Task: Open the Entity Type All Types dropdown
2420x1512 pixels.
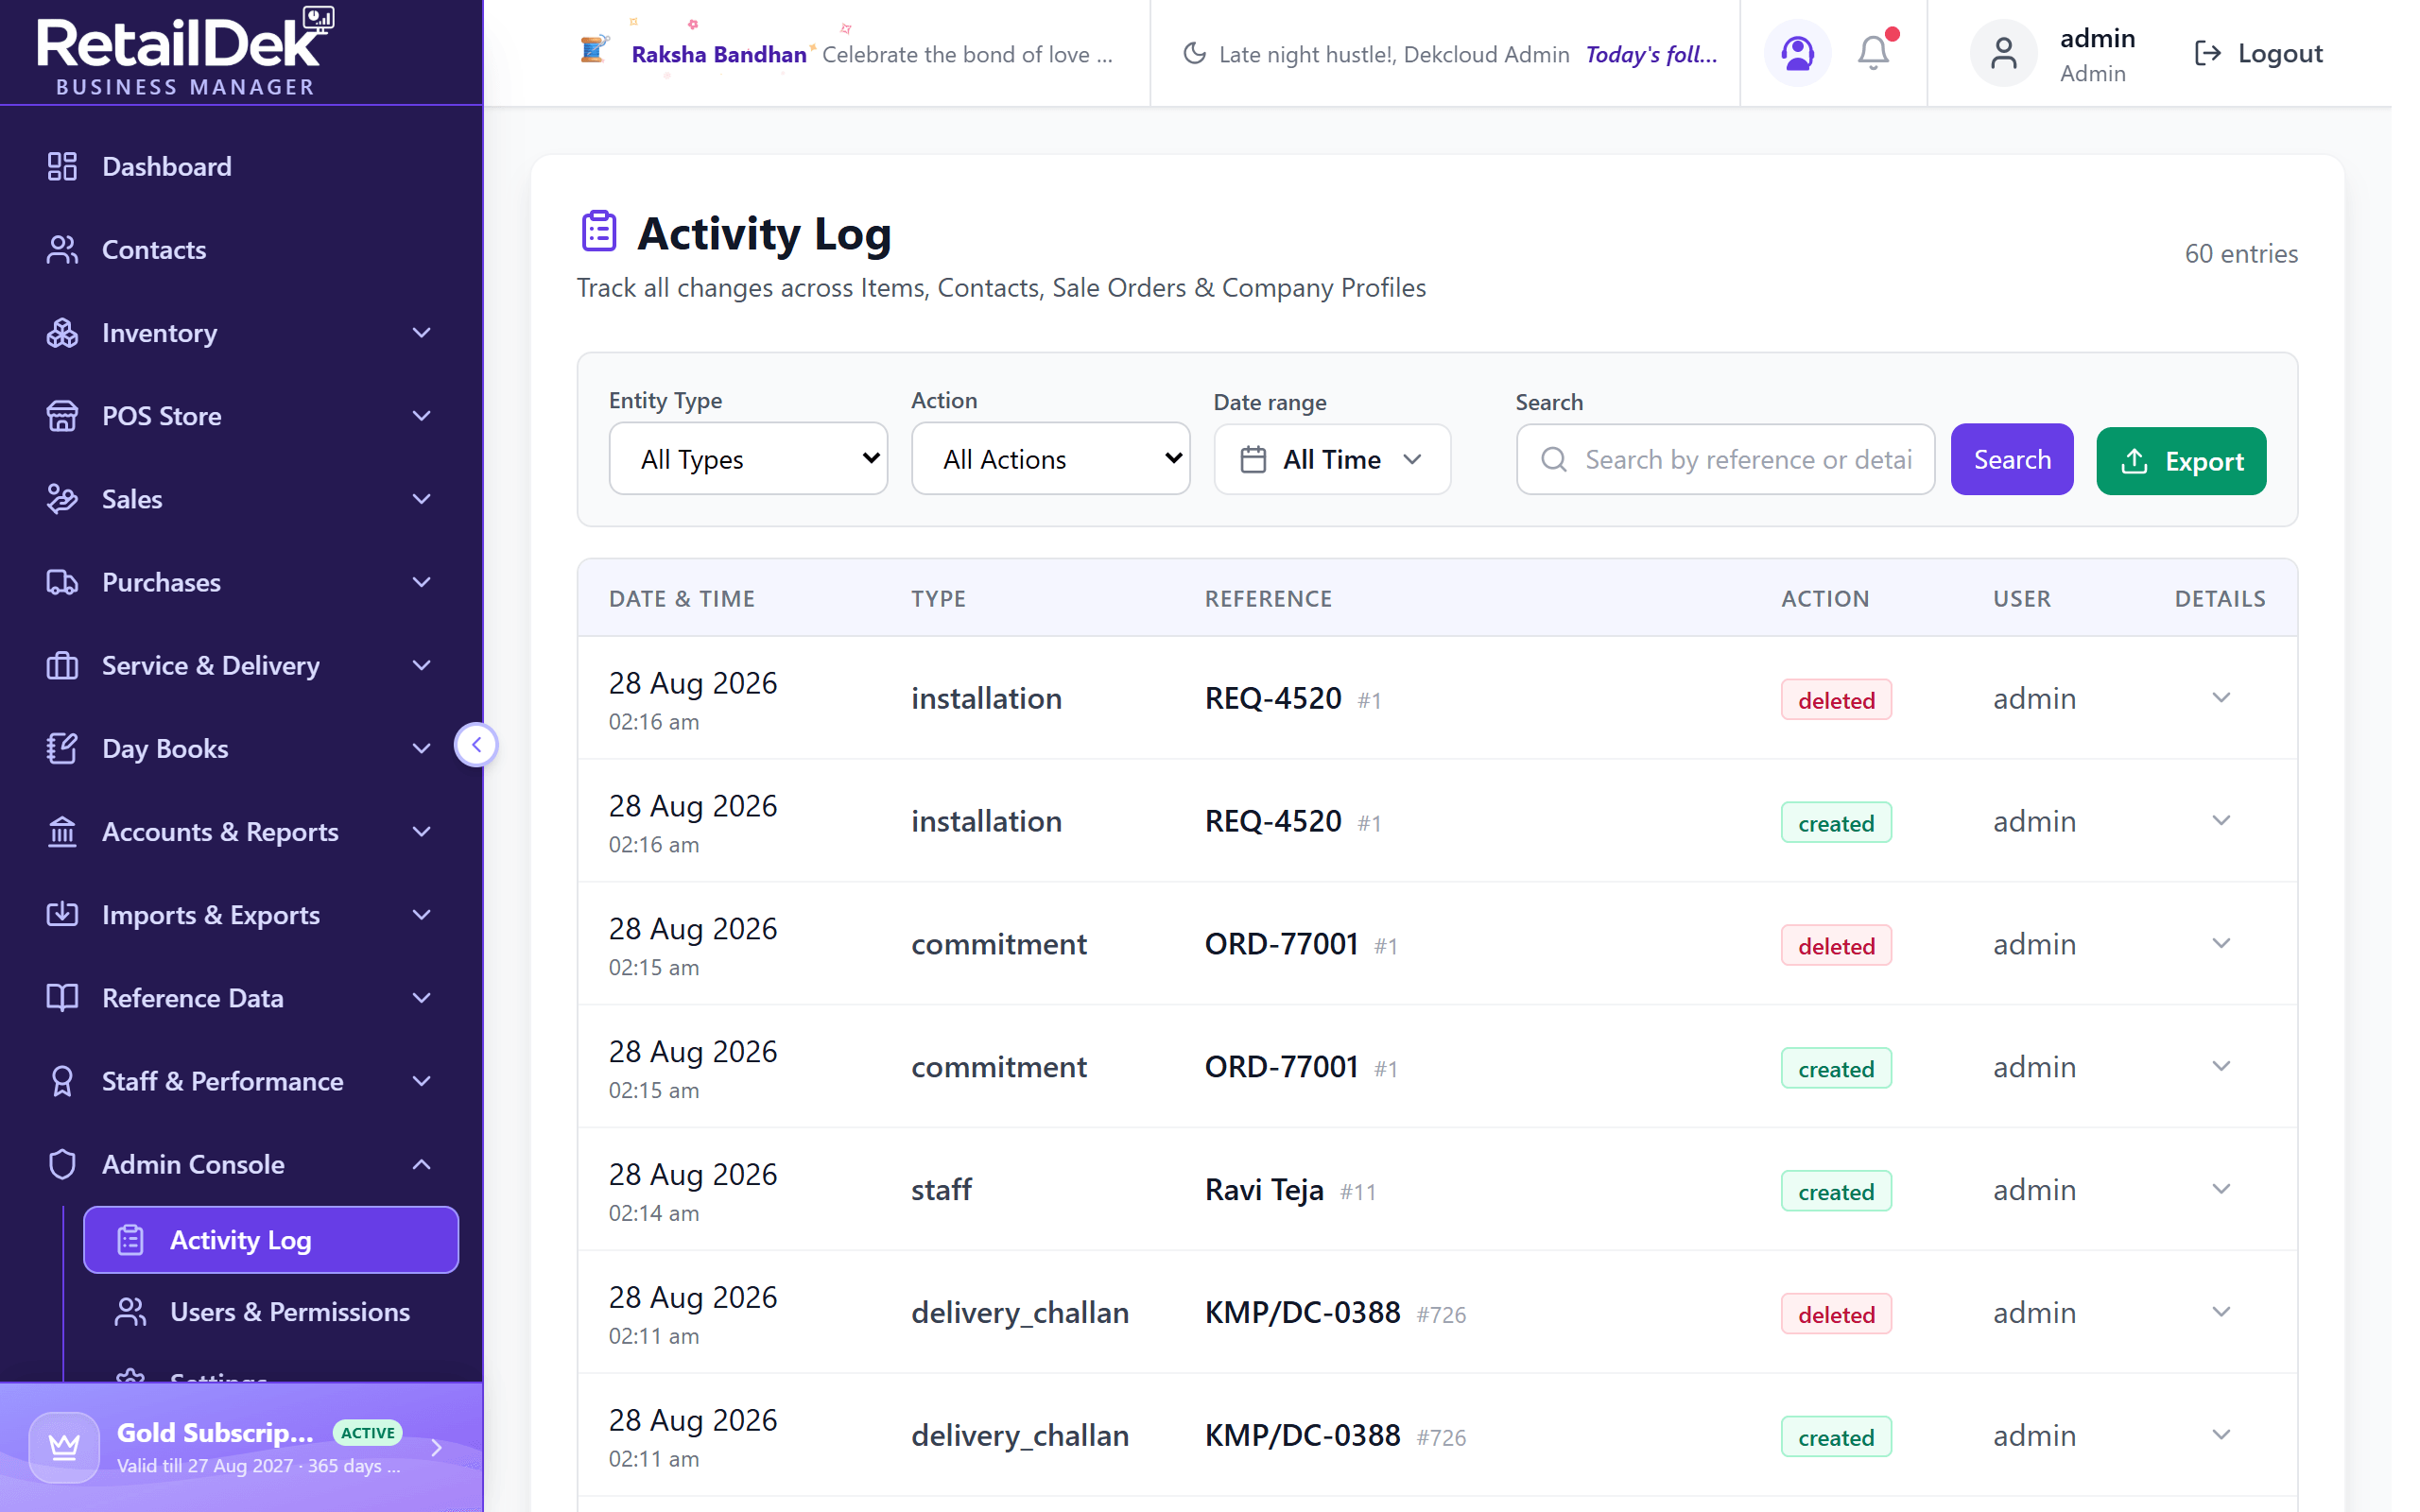Action: (748, 458)
